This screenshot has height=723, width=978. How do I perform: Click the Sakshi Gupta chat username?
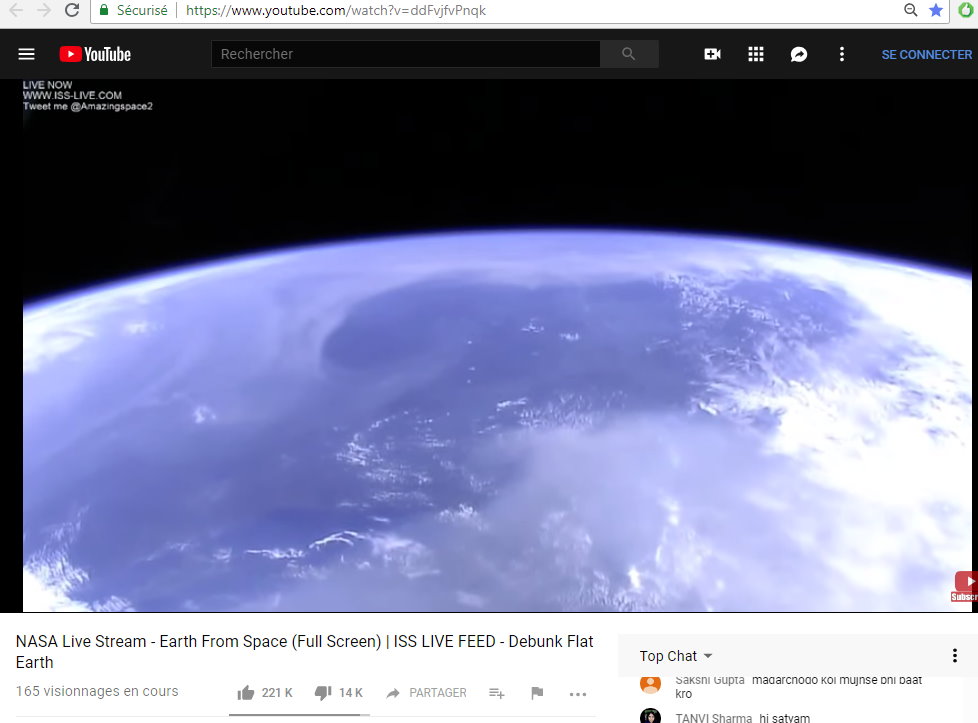coord(710,680)
